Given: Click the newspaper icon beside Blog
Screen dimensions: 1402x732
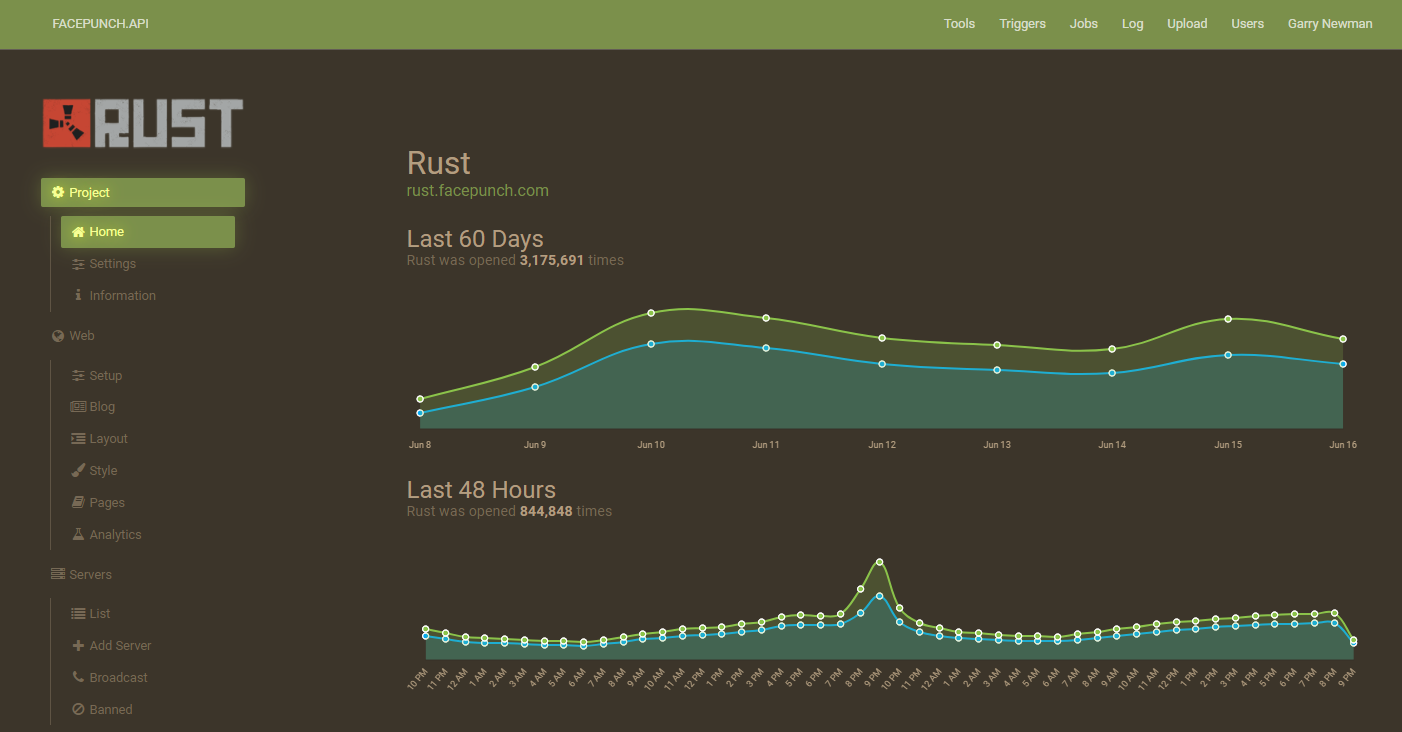Looking at the screenshot, I should [x=79, y=407].
